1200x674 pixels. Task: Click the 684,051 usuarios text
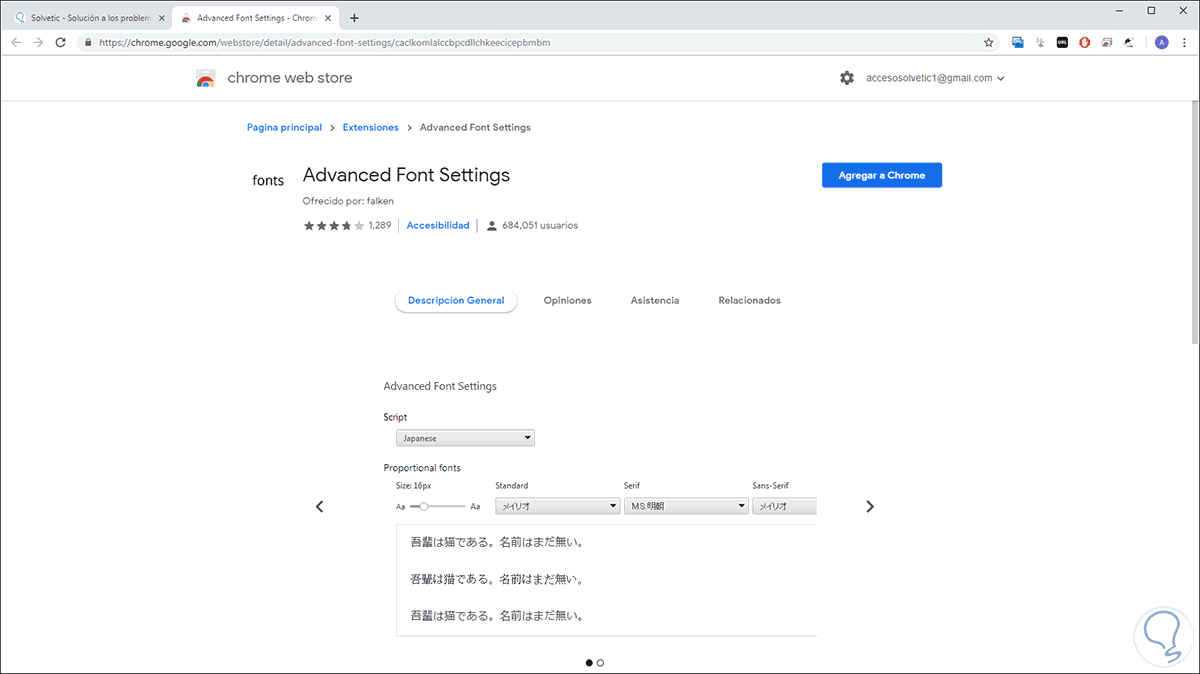pos(539,226)
